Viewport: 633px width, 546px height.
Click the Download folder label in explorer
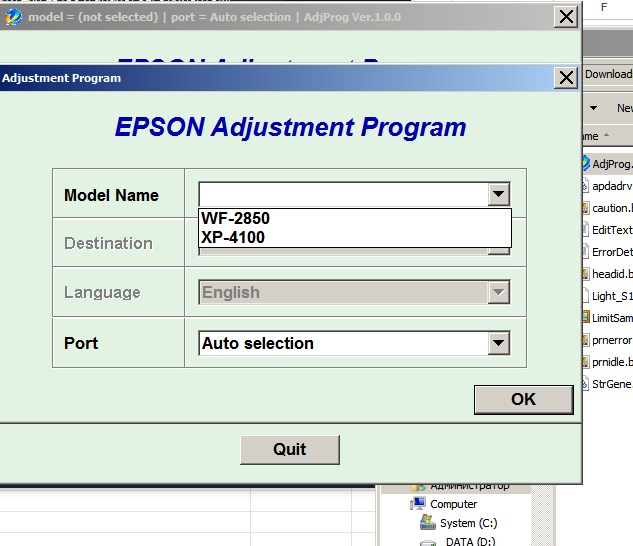click(609, 74)
